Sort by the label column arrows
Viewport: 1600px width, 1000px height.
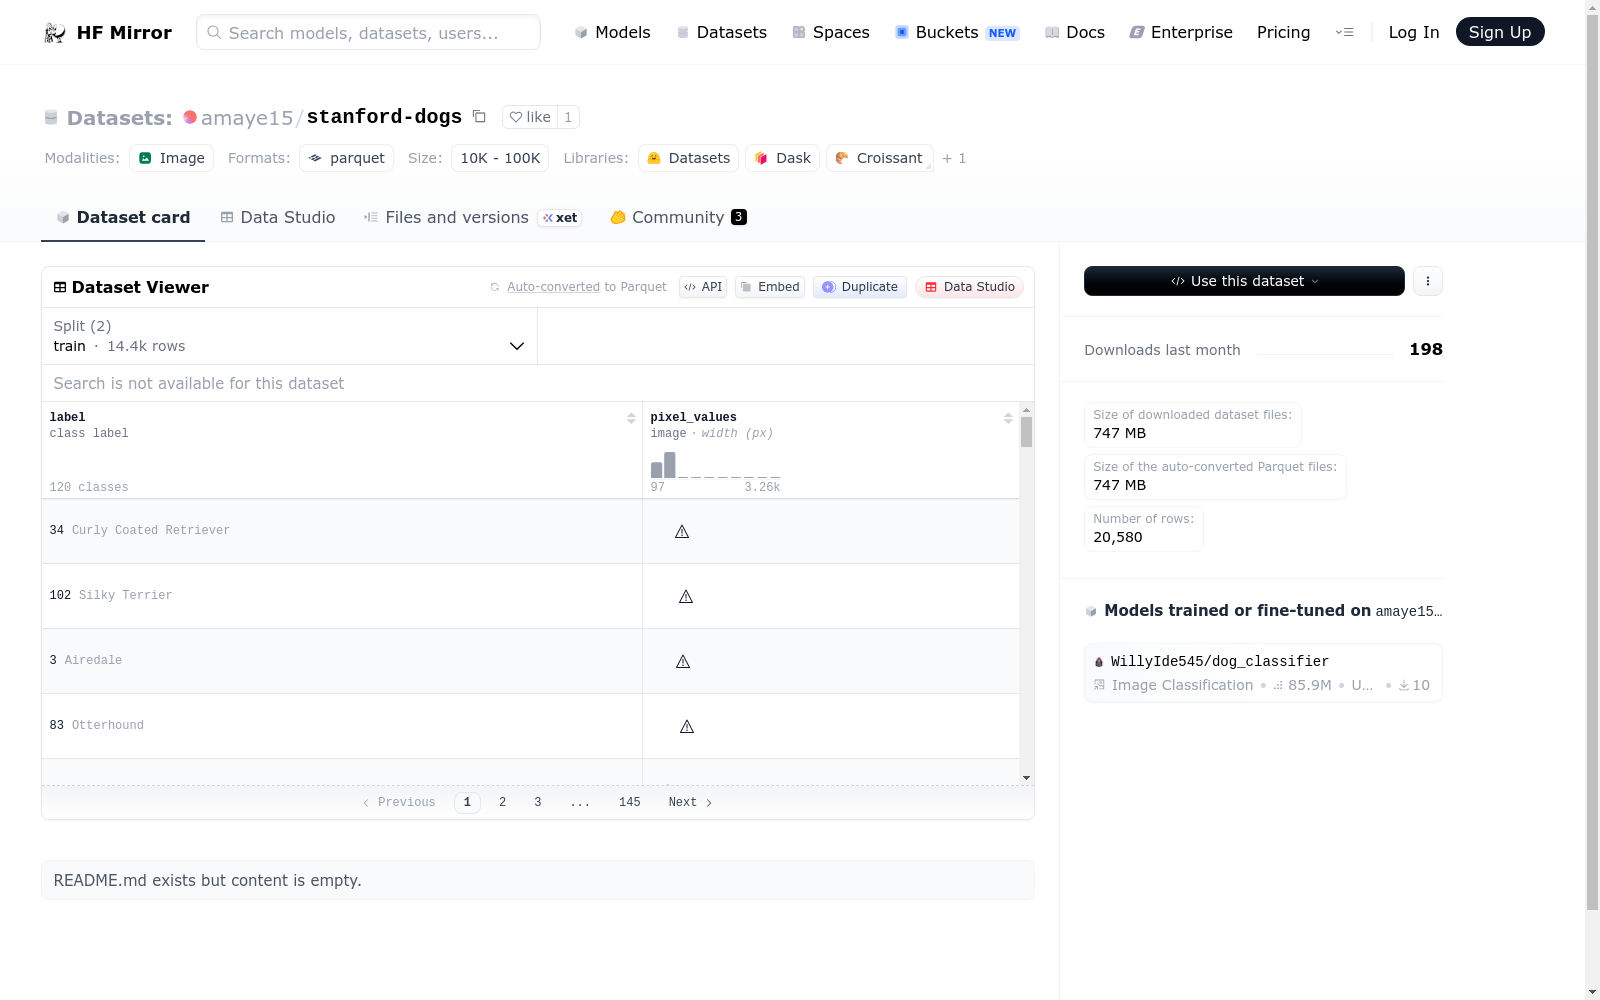point(631,418)
